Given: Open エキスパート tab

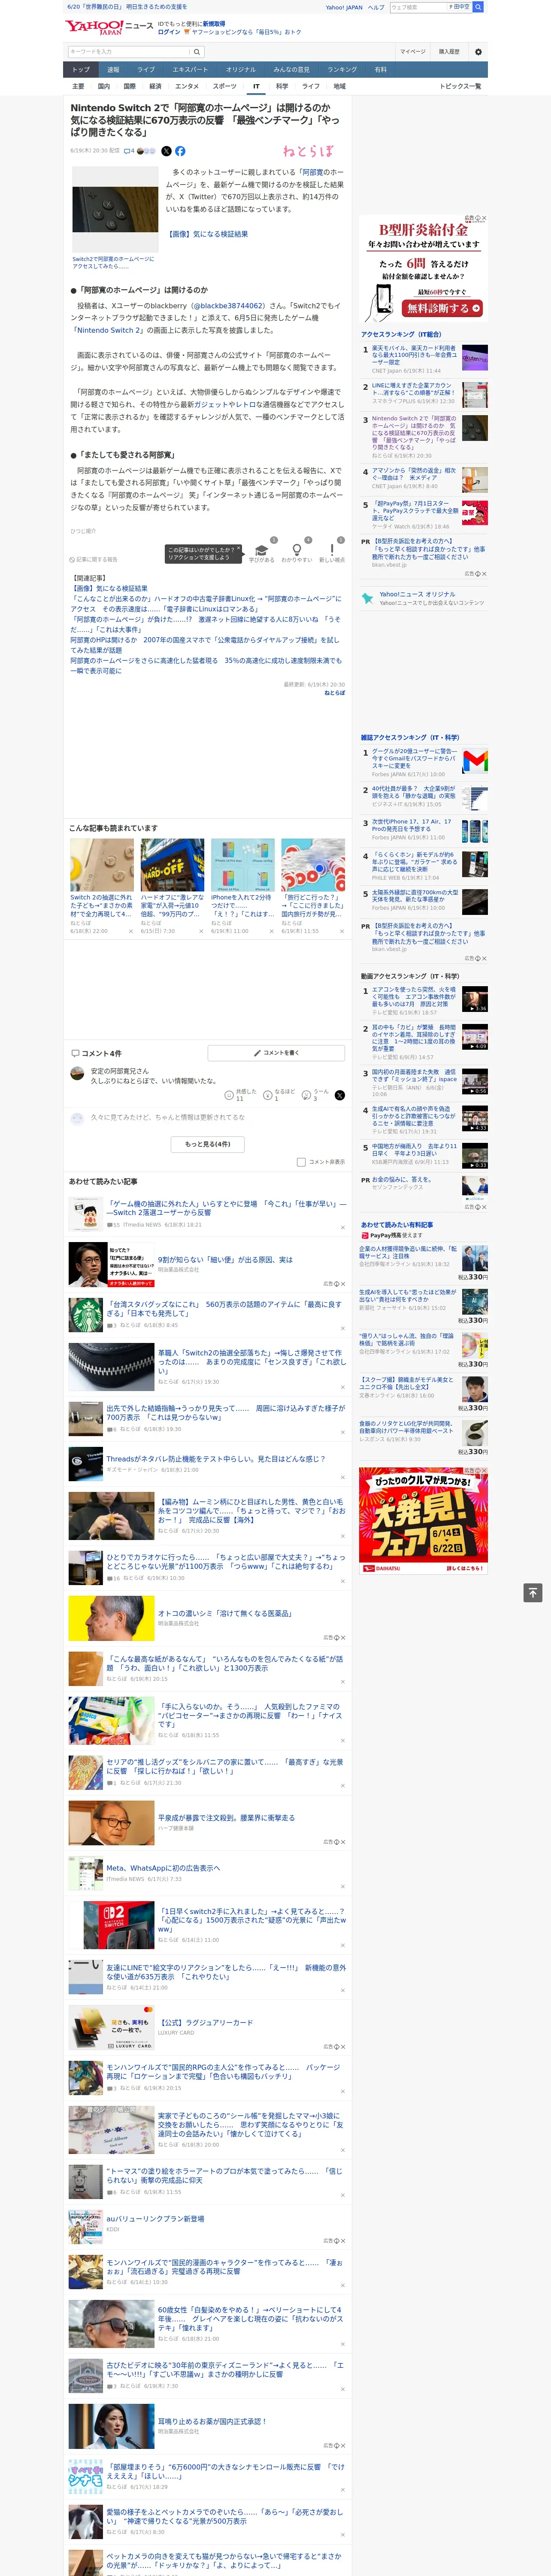Looking at the screenshot, I should click(x=190, y=70).
